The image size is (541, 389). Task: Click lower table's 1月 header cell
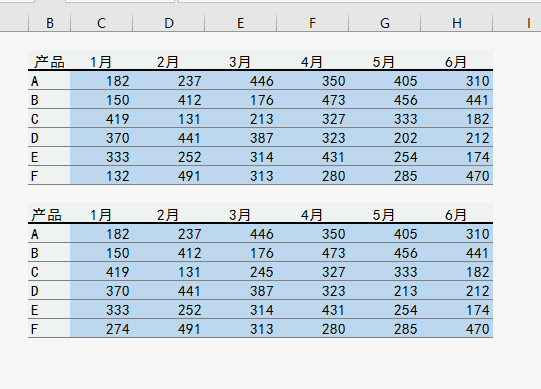click(x=101, y=214)
